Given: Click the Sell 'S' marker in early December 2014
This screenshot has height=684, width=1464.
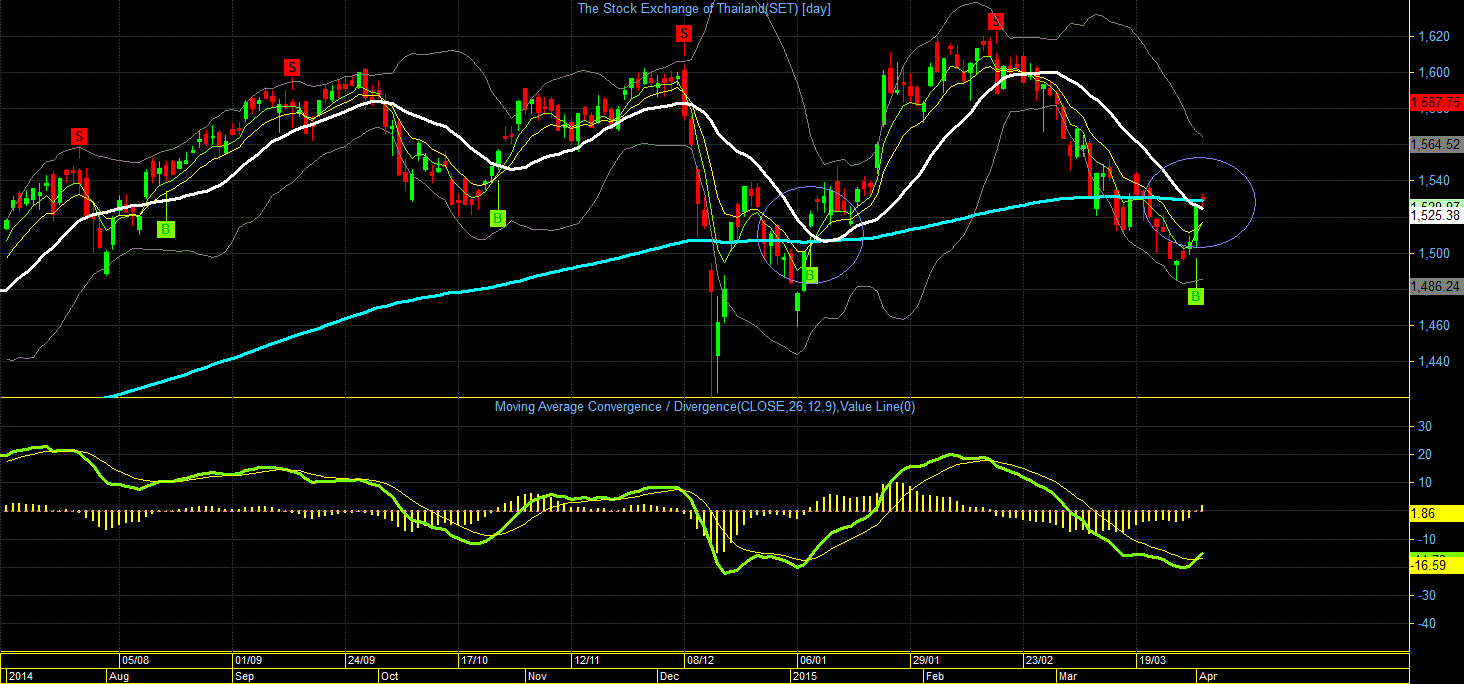Looking at the screenshot, I should (684, 34).
